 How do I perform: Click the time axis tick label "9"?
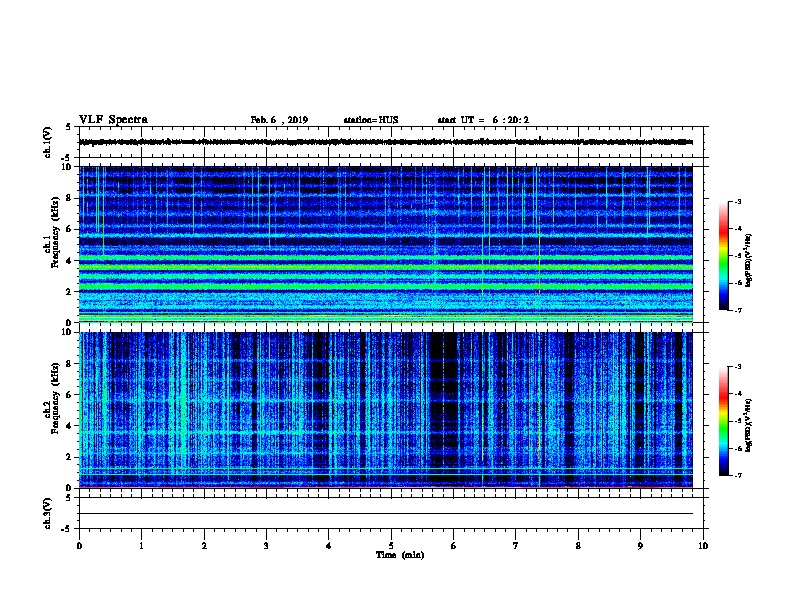click(x=640, y=546)
